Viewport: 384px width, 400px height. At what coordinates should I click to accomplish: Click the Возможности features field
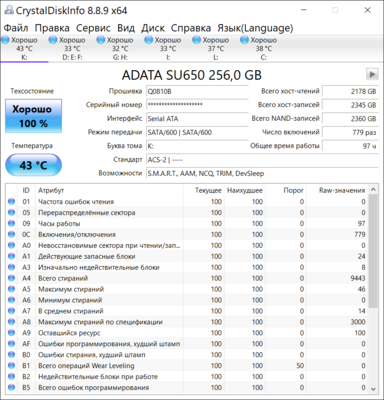coord(262,173)
